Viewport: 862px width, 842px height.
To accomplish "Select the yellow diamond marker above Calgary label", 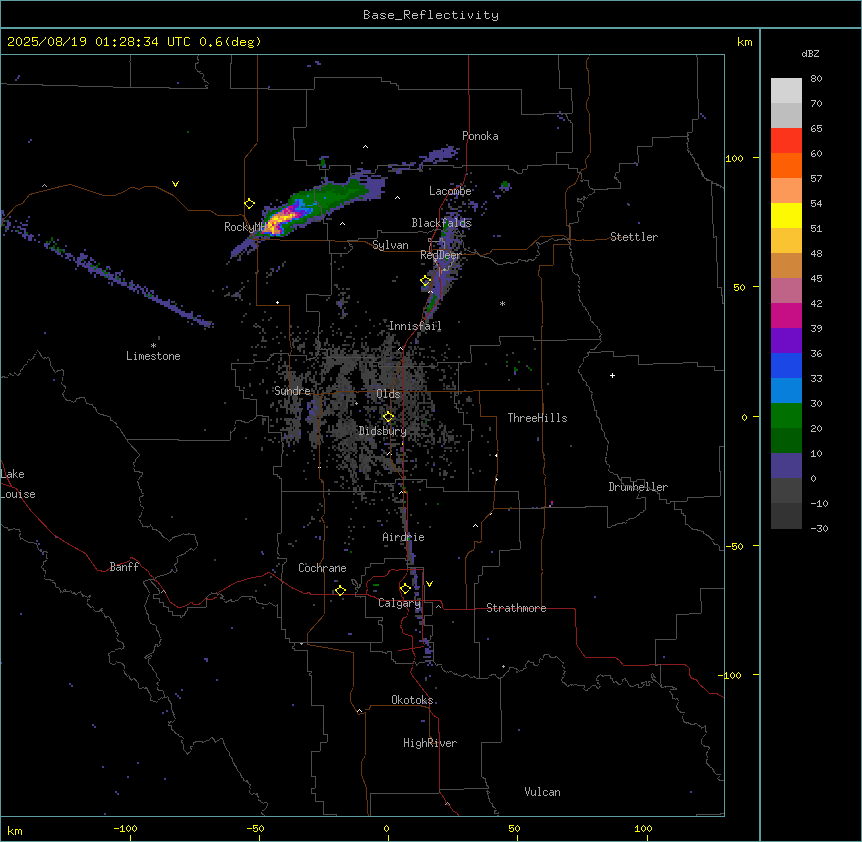I will (x=405, y=589).
